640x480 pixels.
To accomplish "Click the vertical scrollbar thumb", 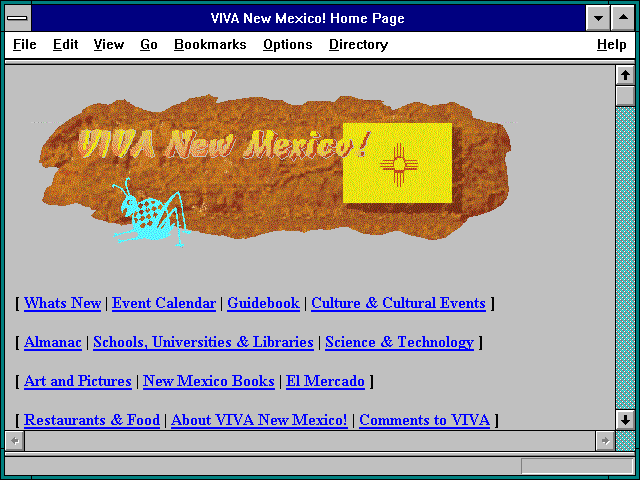I will pos(625,96).
